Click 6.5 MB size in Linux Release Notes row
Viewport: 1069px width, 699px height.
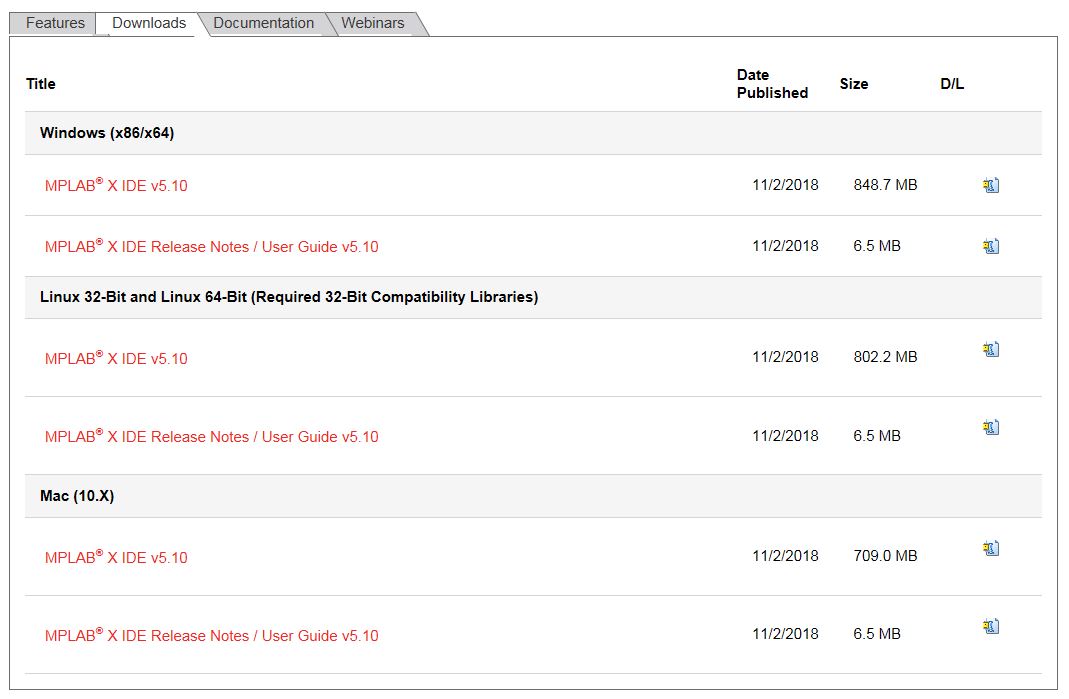877,436
